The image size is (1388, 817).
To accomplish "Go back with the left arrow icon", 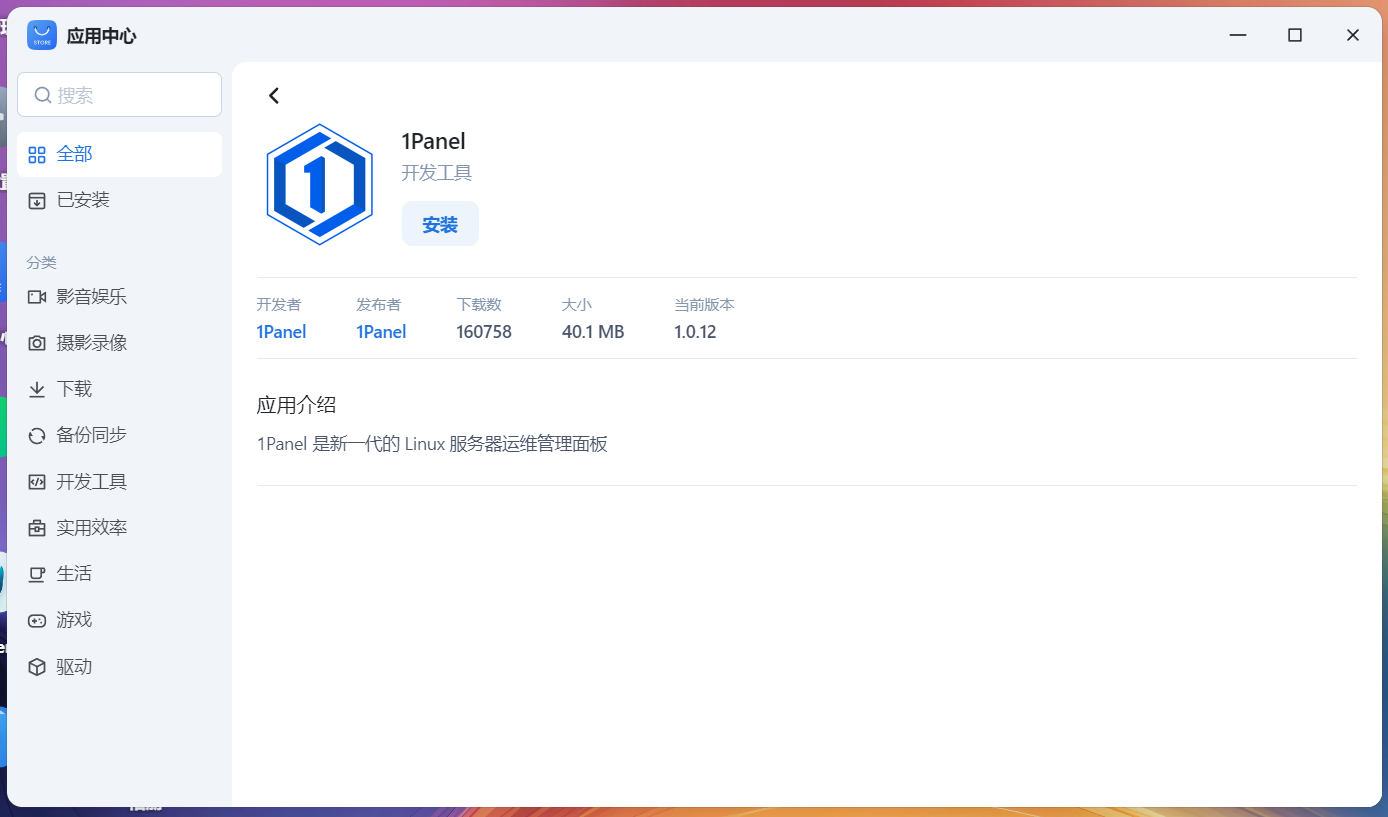I will (274, 96).
